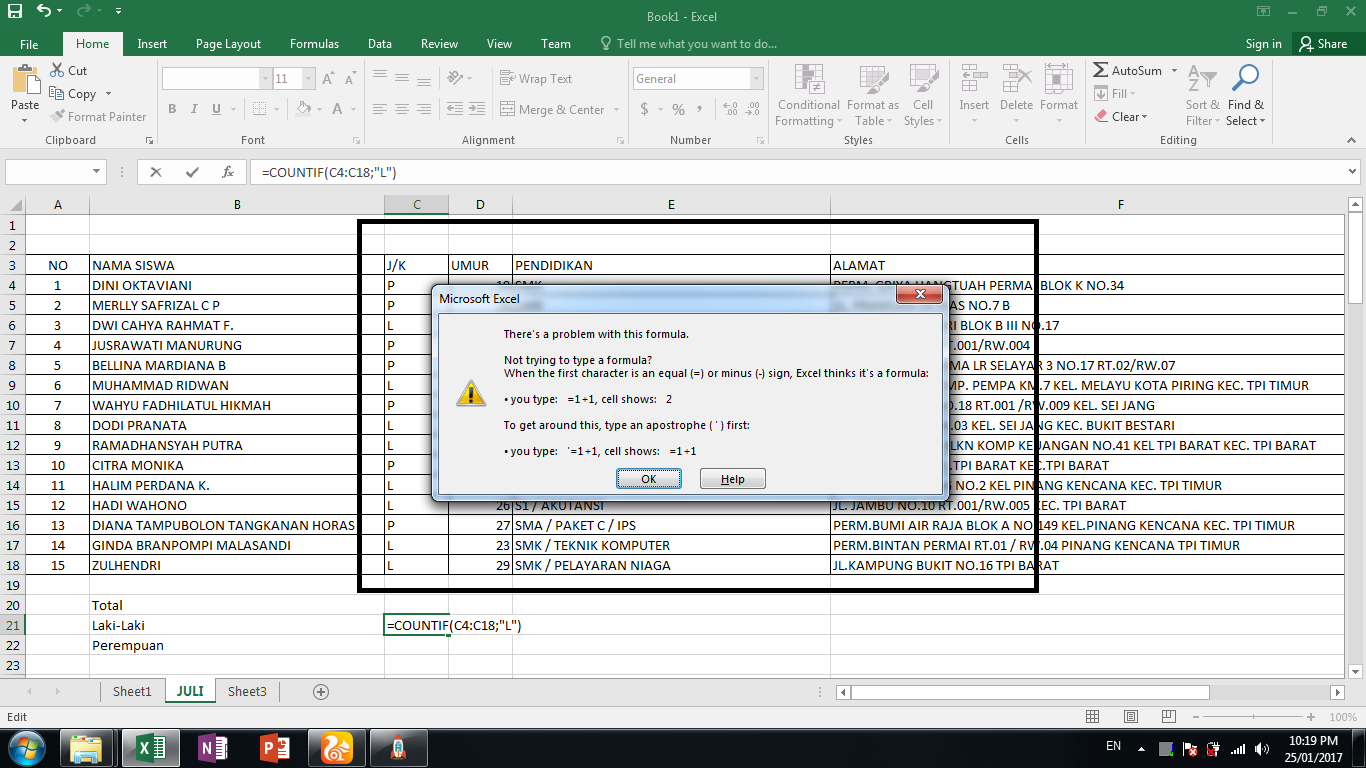Viewport: 1366px width, 768px height.
Task: Select Page Layout view in status bar
Action: 1130,717
